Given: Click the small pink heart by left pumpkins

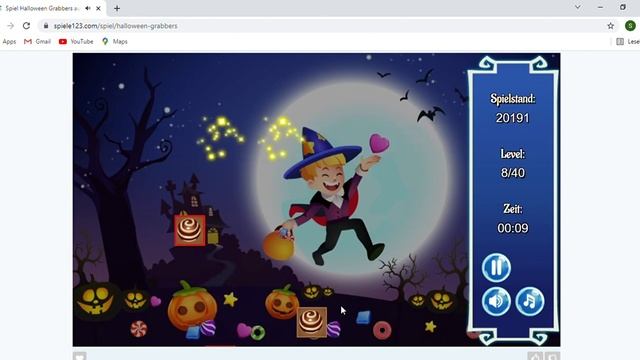Looking at the screenshot, I should point(156,301).
